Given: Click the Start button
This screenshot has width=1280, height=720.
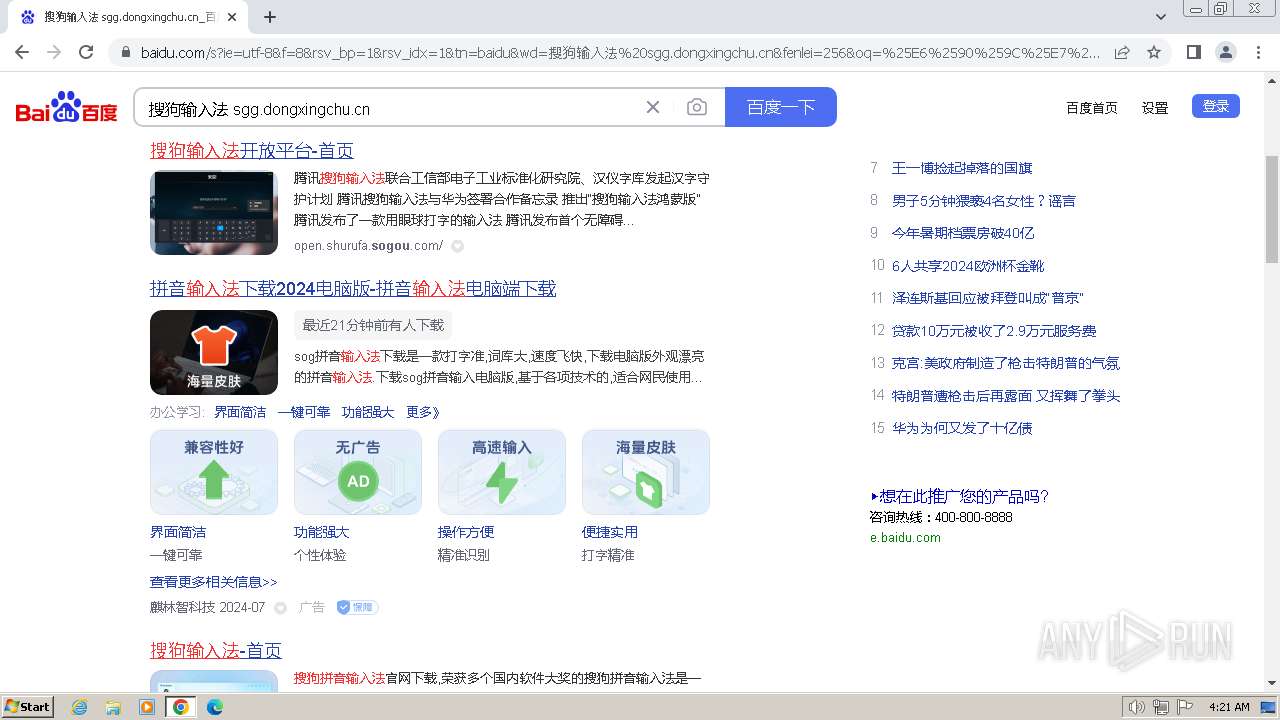Looking at the screenshot, I should pyautogui.click(x=27, y=706).
